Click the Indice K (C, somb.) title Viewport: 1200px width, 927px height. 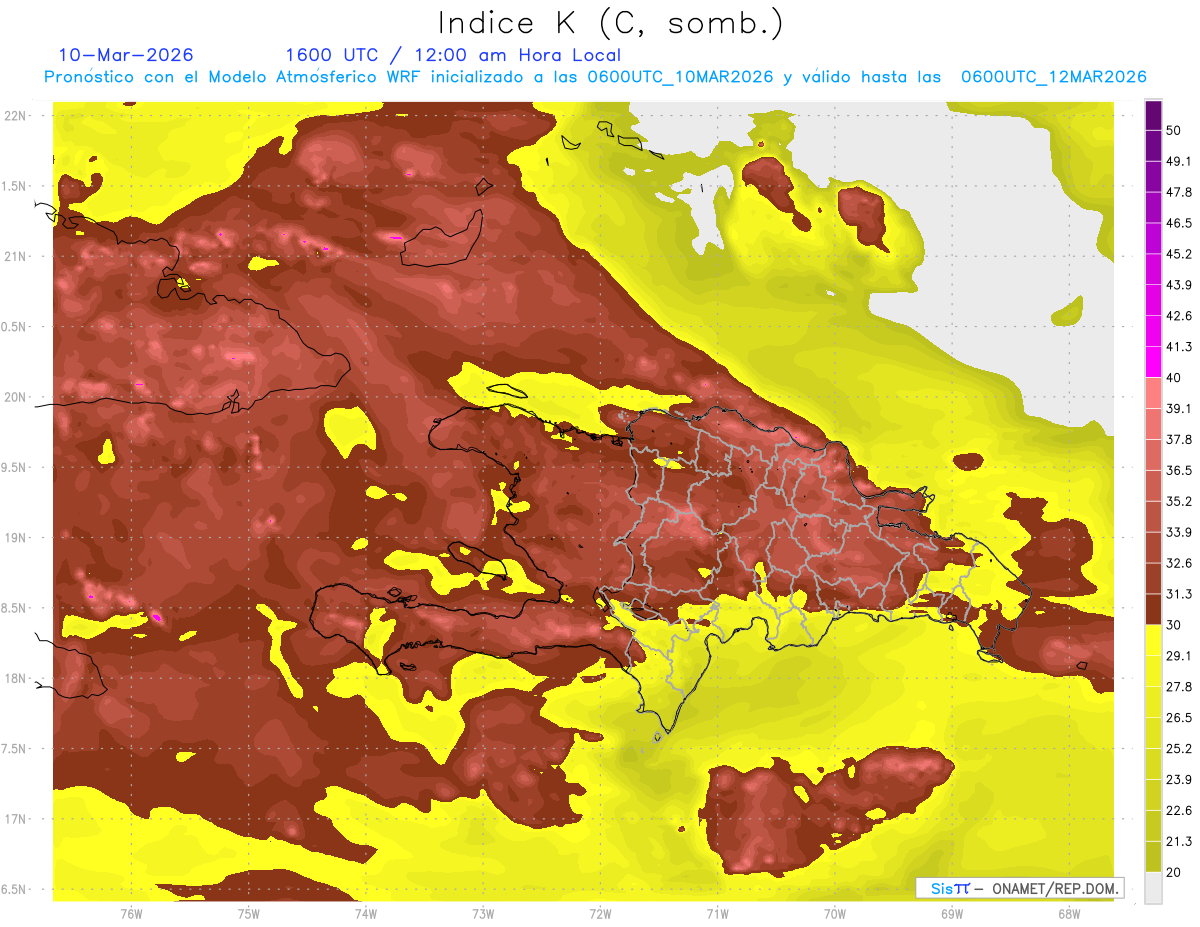point(611,23)
